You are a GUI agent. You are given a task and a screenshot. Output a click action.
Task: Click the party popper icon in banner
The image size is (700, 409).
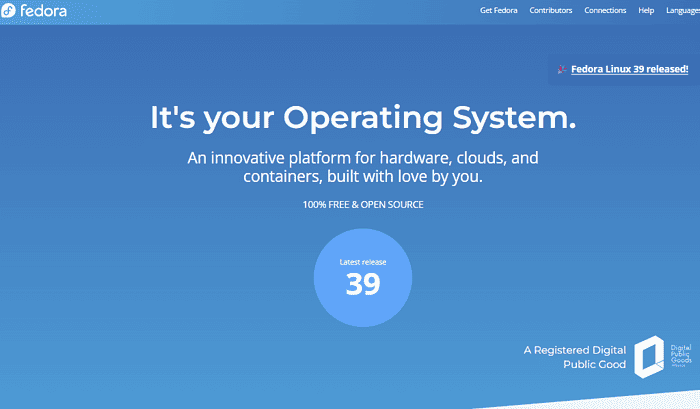click(x=562, y=69)
